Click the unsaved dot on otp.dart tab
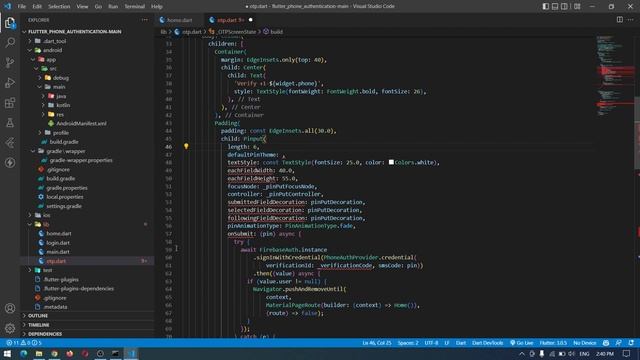The width and height of the screenshot is (640, 360). pos(251,20)
